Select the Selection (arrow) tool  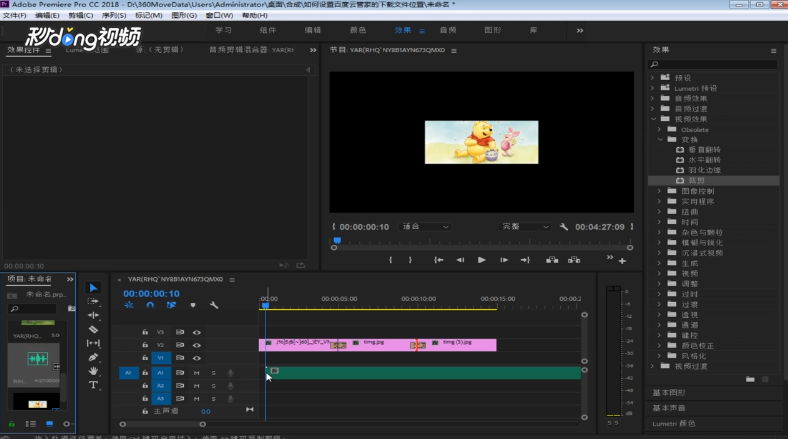(x=93, y=288)
